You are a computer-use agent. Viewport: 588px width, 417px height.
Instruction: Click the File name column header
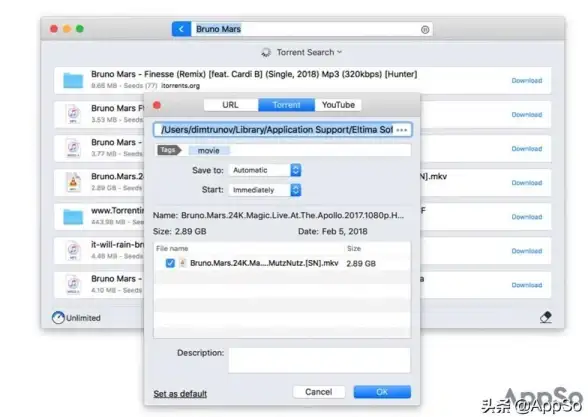tap(172, 249)
